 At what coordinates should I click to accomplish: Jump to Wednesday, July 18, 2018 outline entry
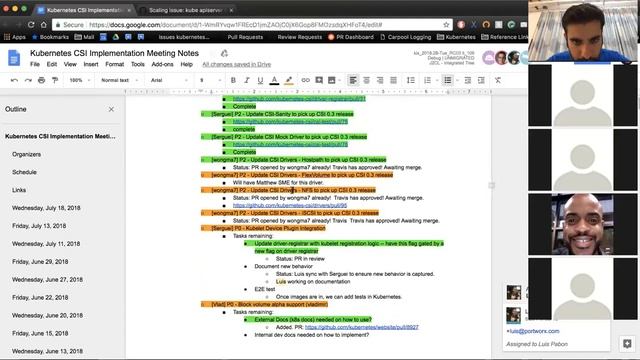pyautogui.click(x=46, y=208)
